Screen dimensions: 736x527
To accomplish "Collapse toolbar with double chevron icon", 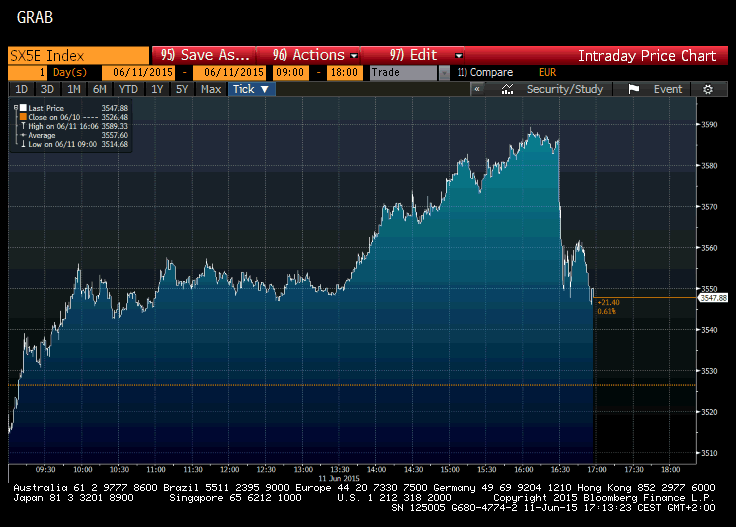I will [x=477, y=89].
